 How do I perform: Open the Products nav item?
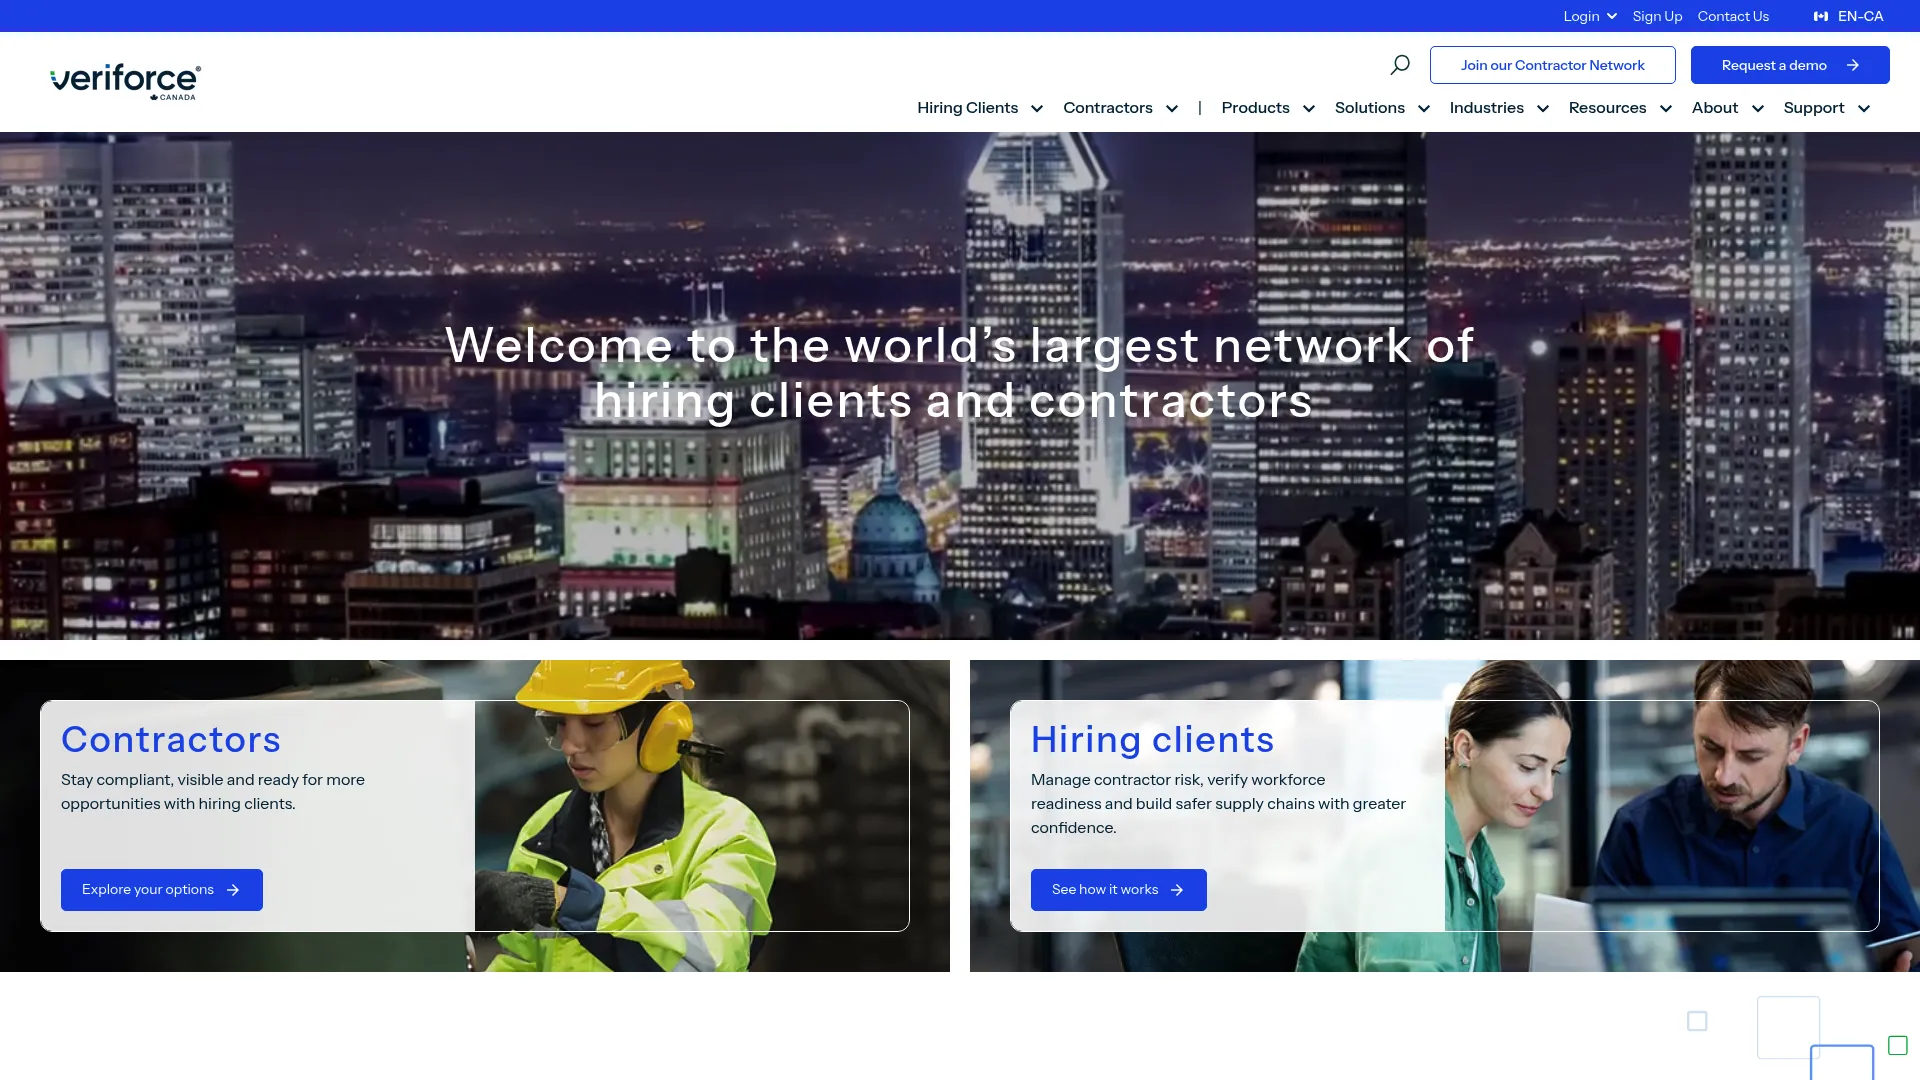[x=1255, y=108]
